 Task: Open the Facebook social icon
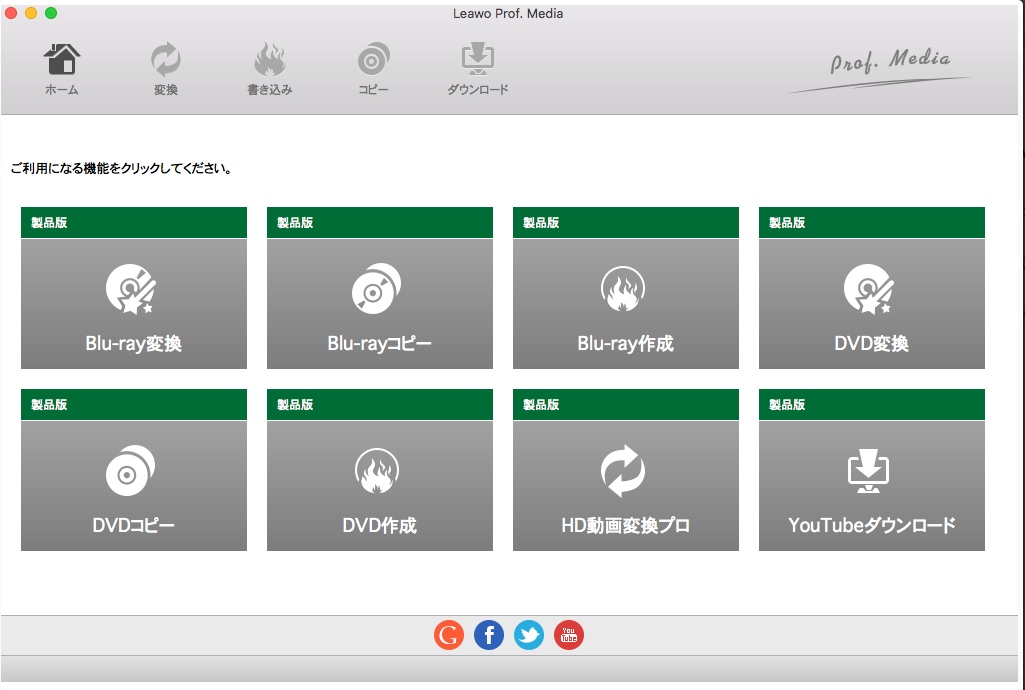click(489, 635)
